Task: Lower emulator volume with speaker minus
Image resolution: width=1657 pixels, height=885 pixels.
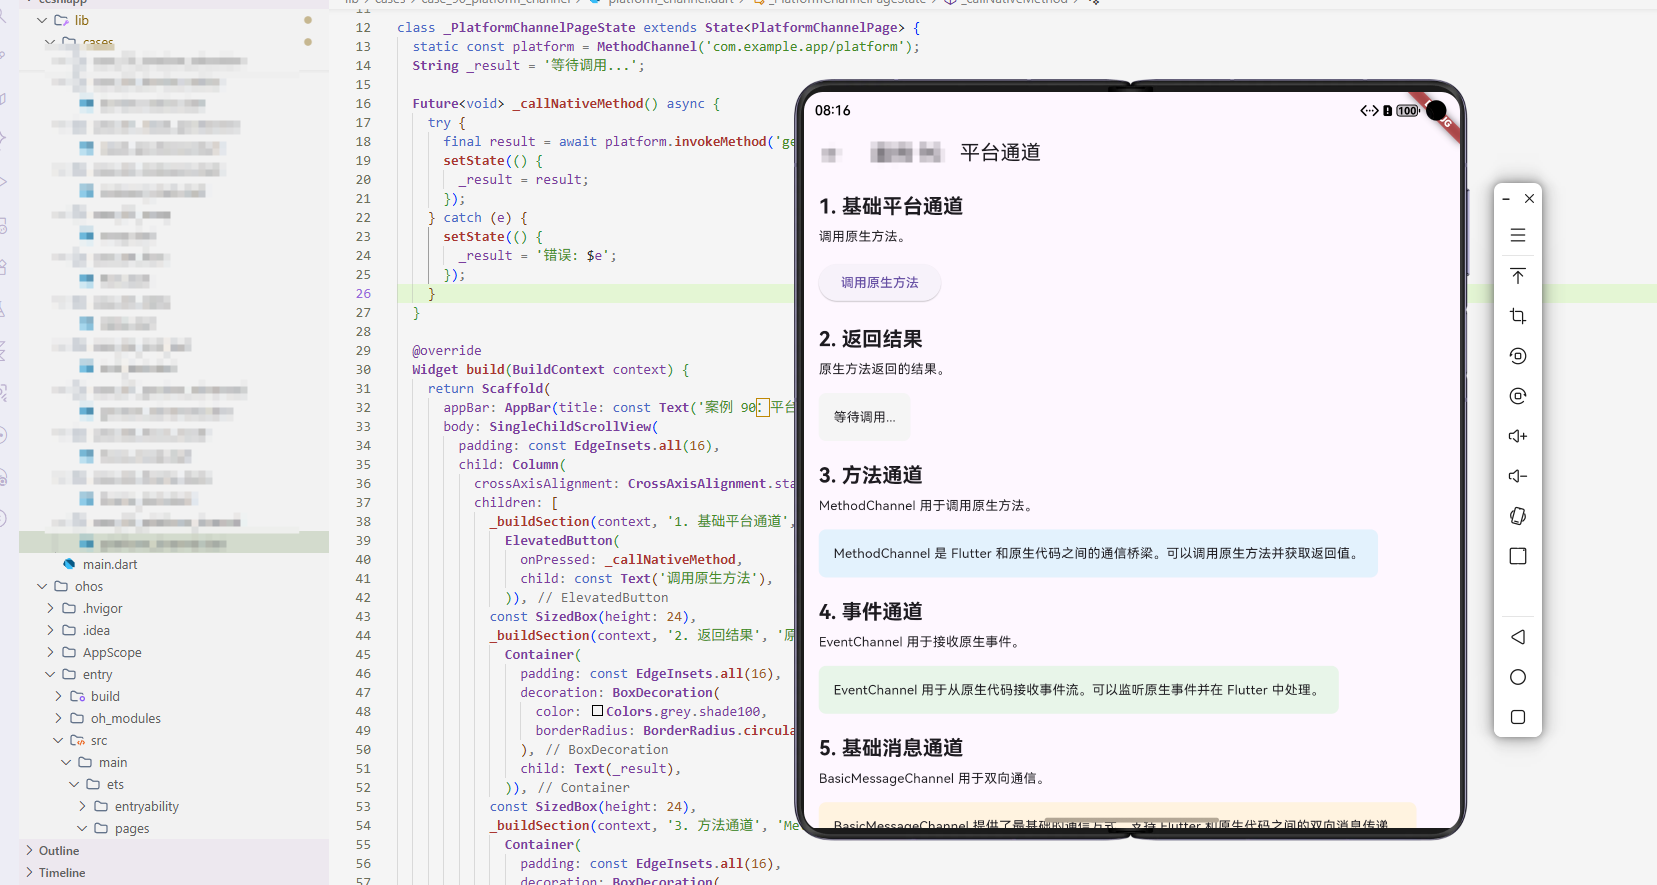Action: [1517, 476]
